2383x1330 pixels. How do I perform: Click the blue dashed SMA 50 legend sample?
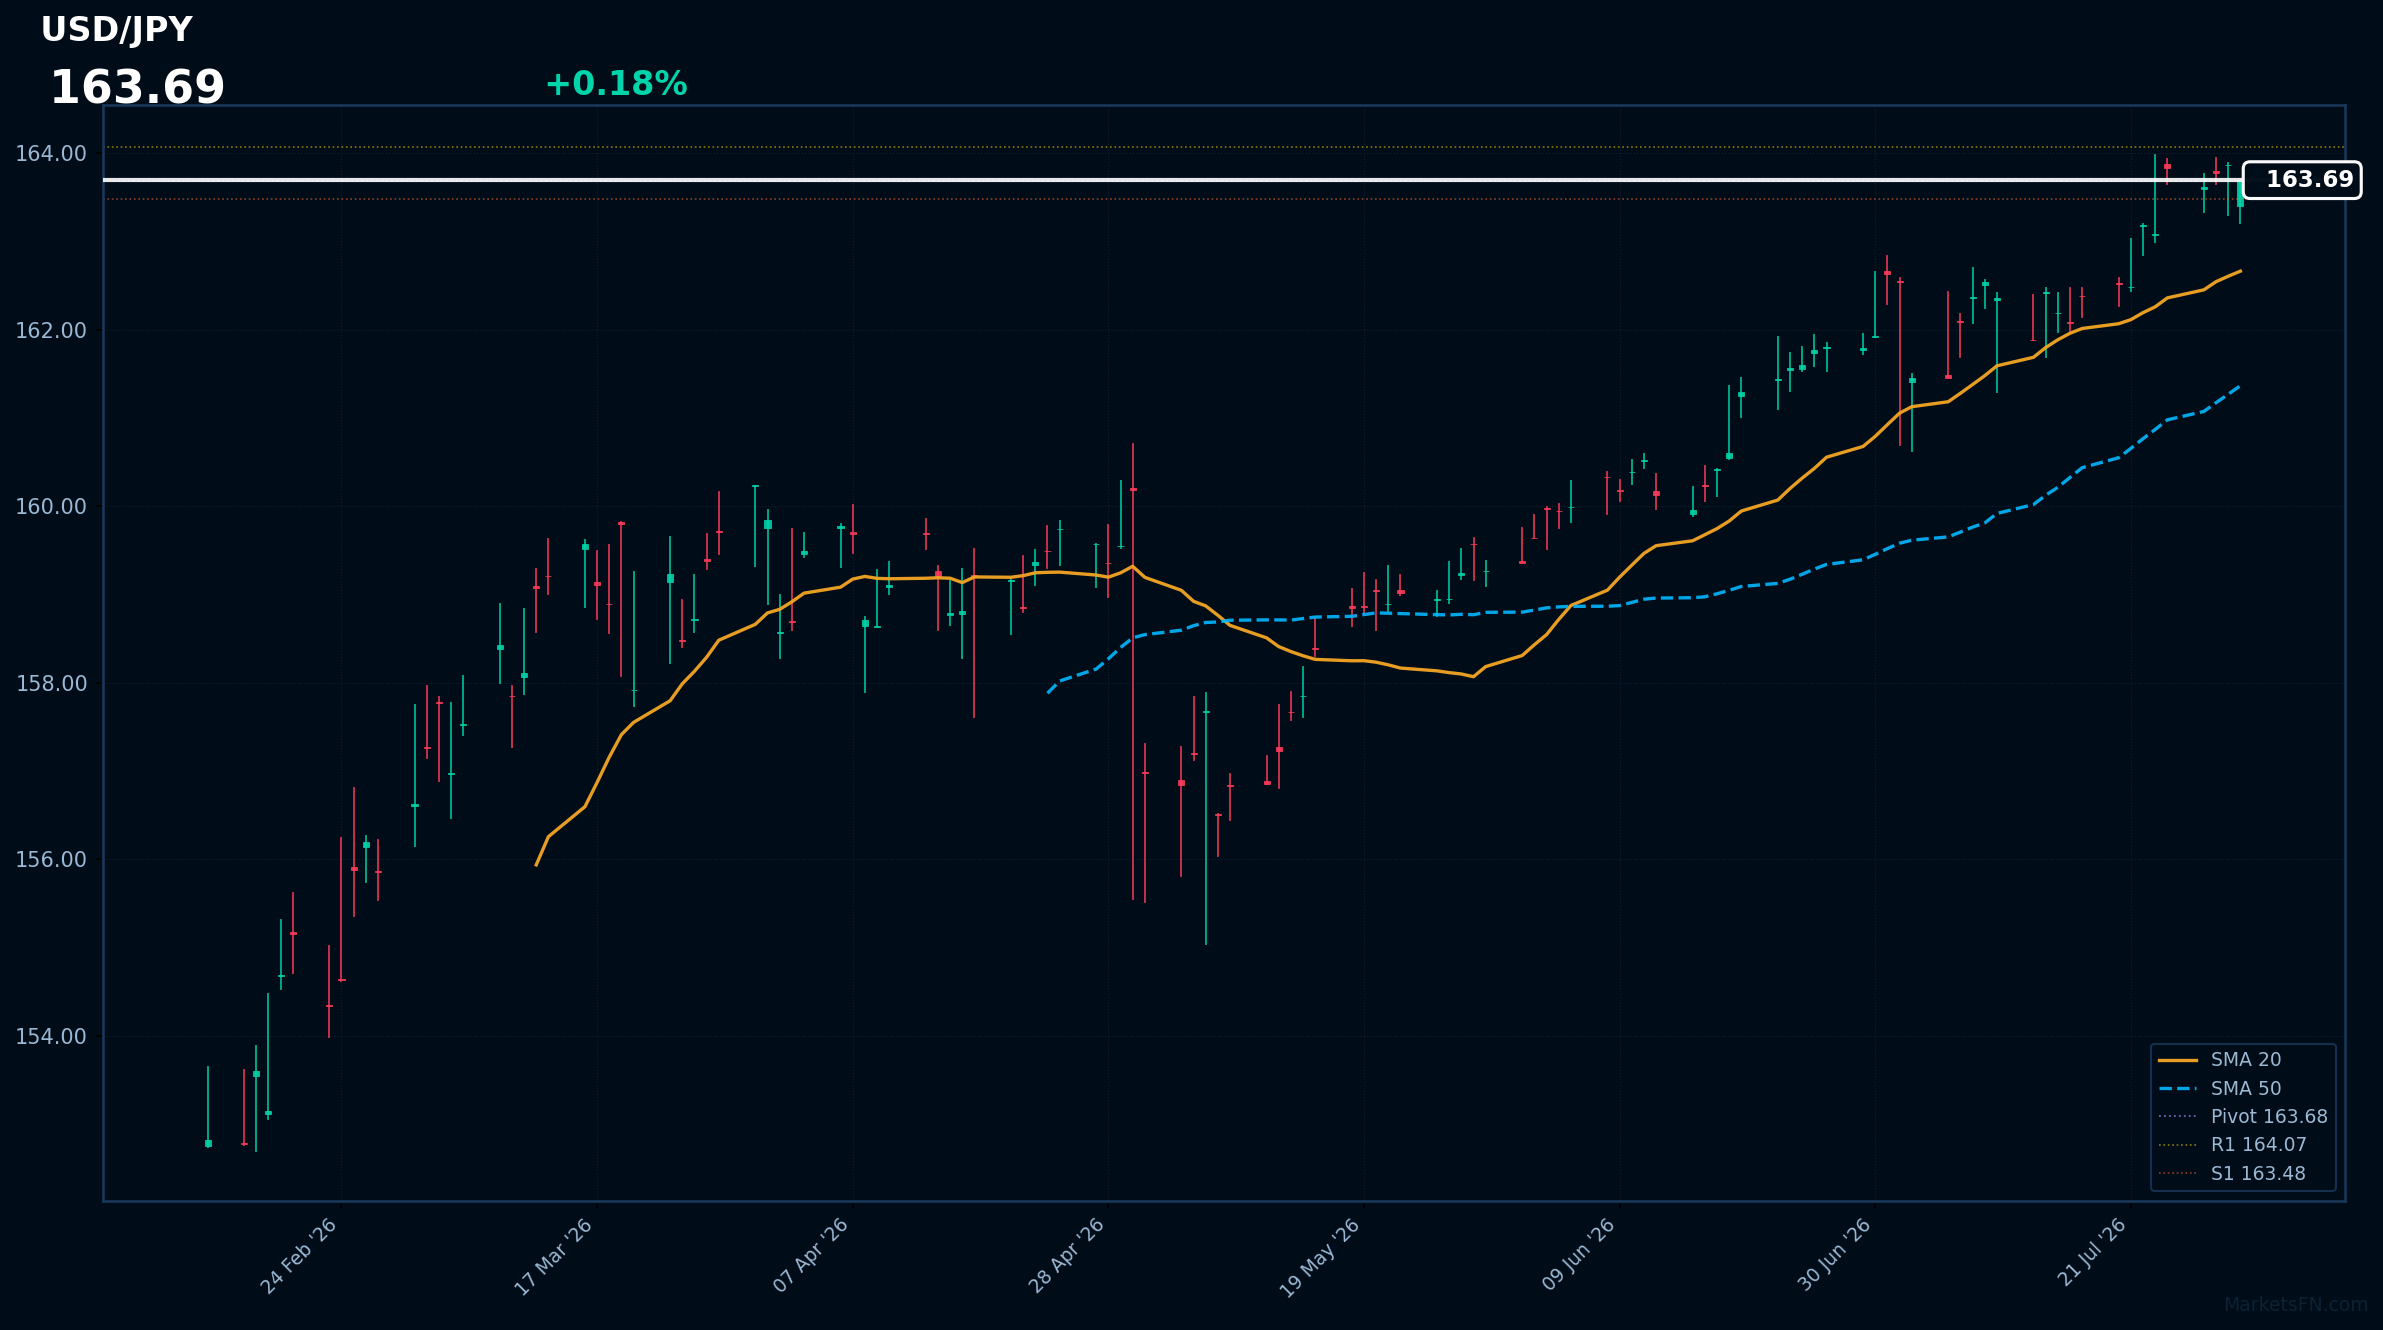tap(2178, 1089)
